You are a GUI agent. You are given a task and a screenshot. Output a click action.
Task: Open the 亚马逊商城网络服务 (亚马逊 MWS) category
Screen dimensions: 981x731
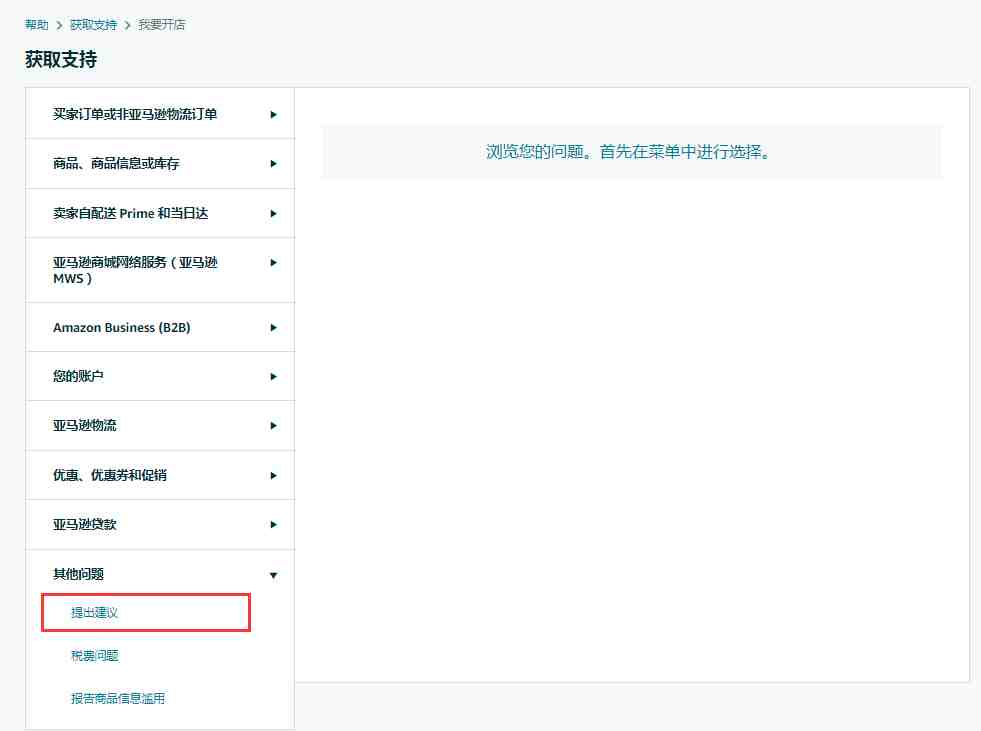click(135, 270)
